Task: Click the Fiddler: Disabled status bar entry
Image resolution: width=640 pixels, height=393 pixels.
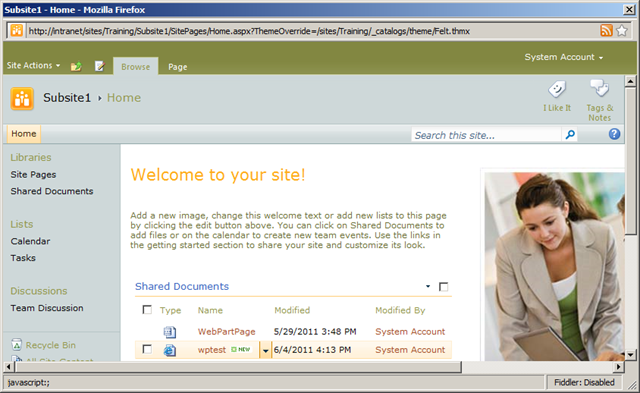Action: click(x=584, y=382)
